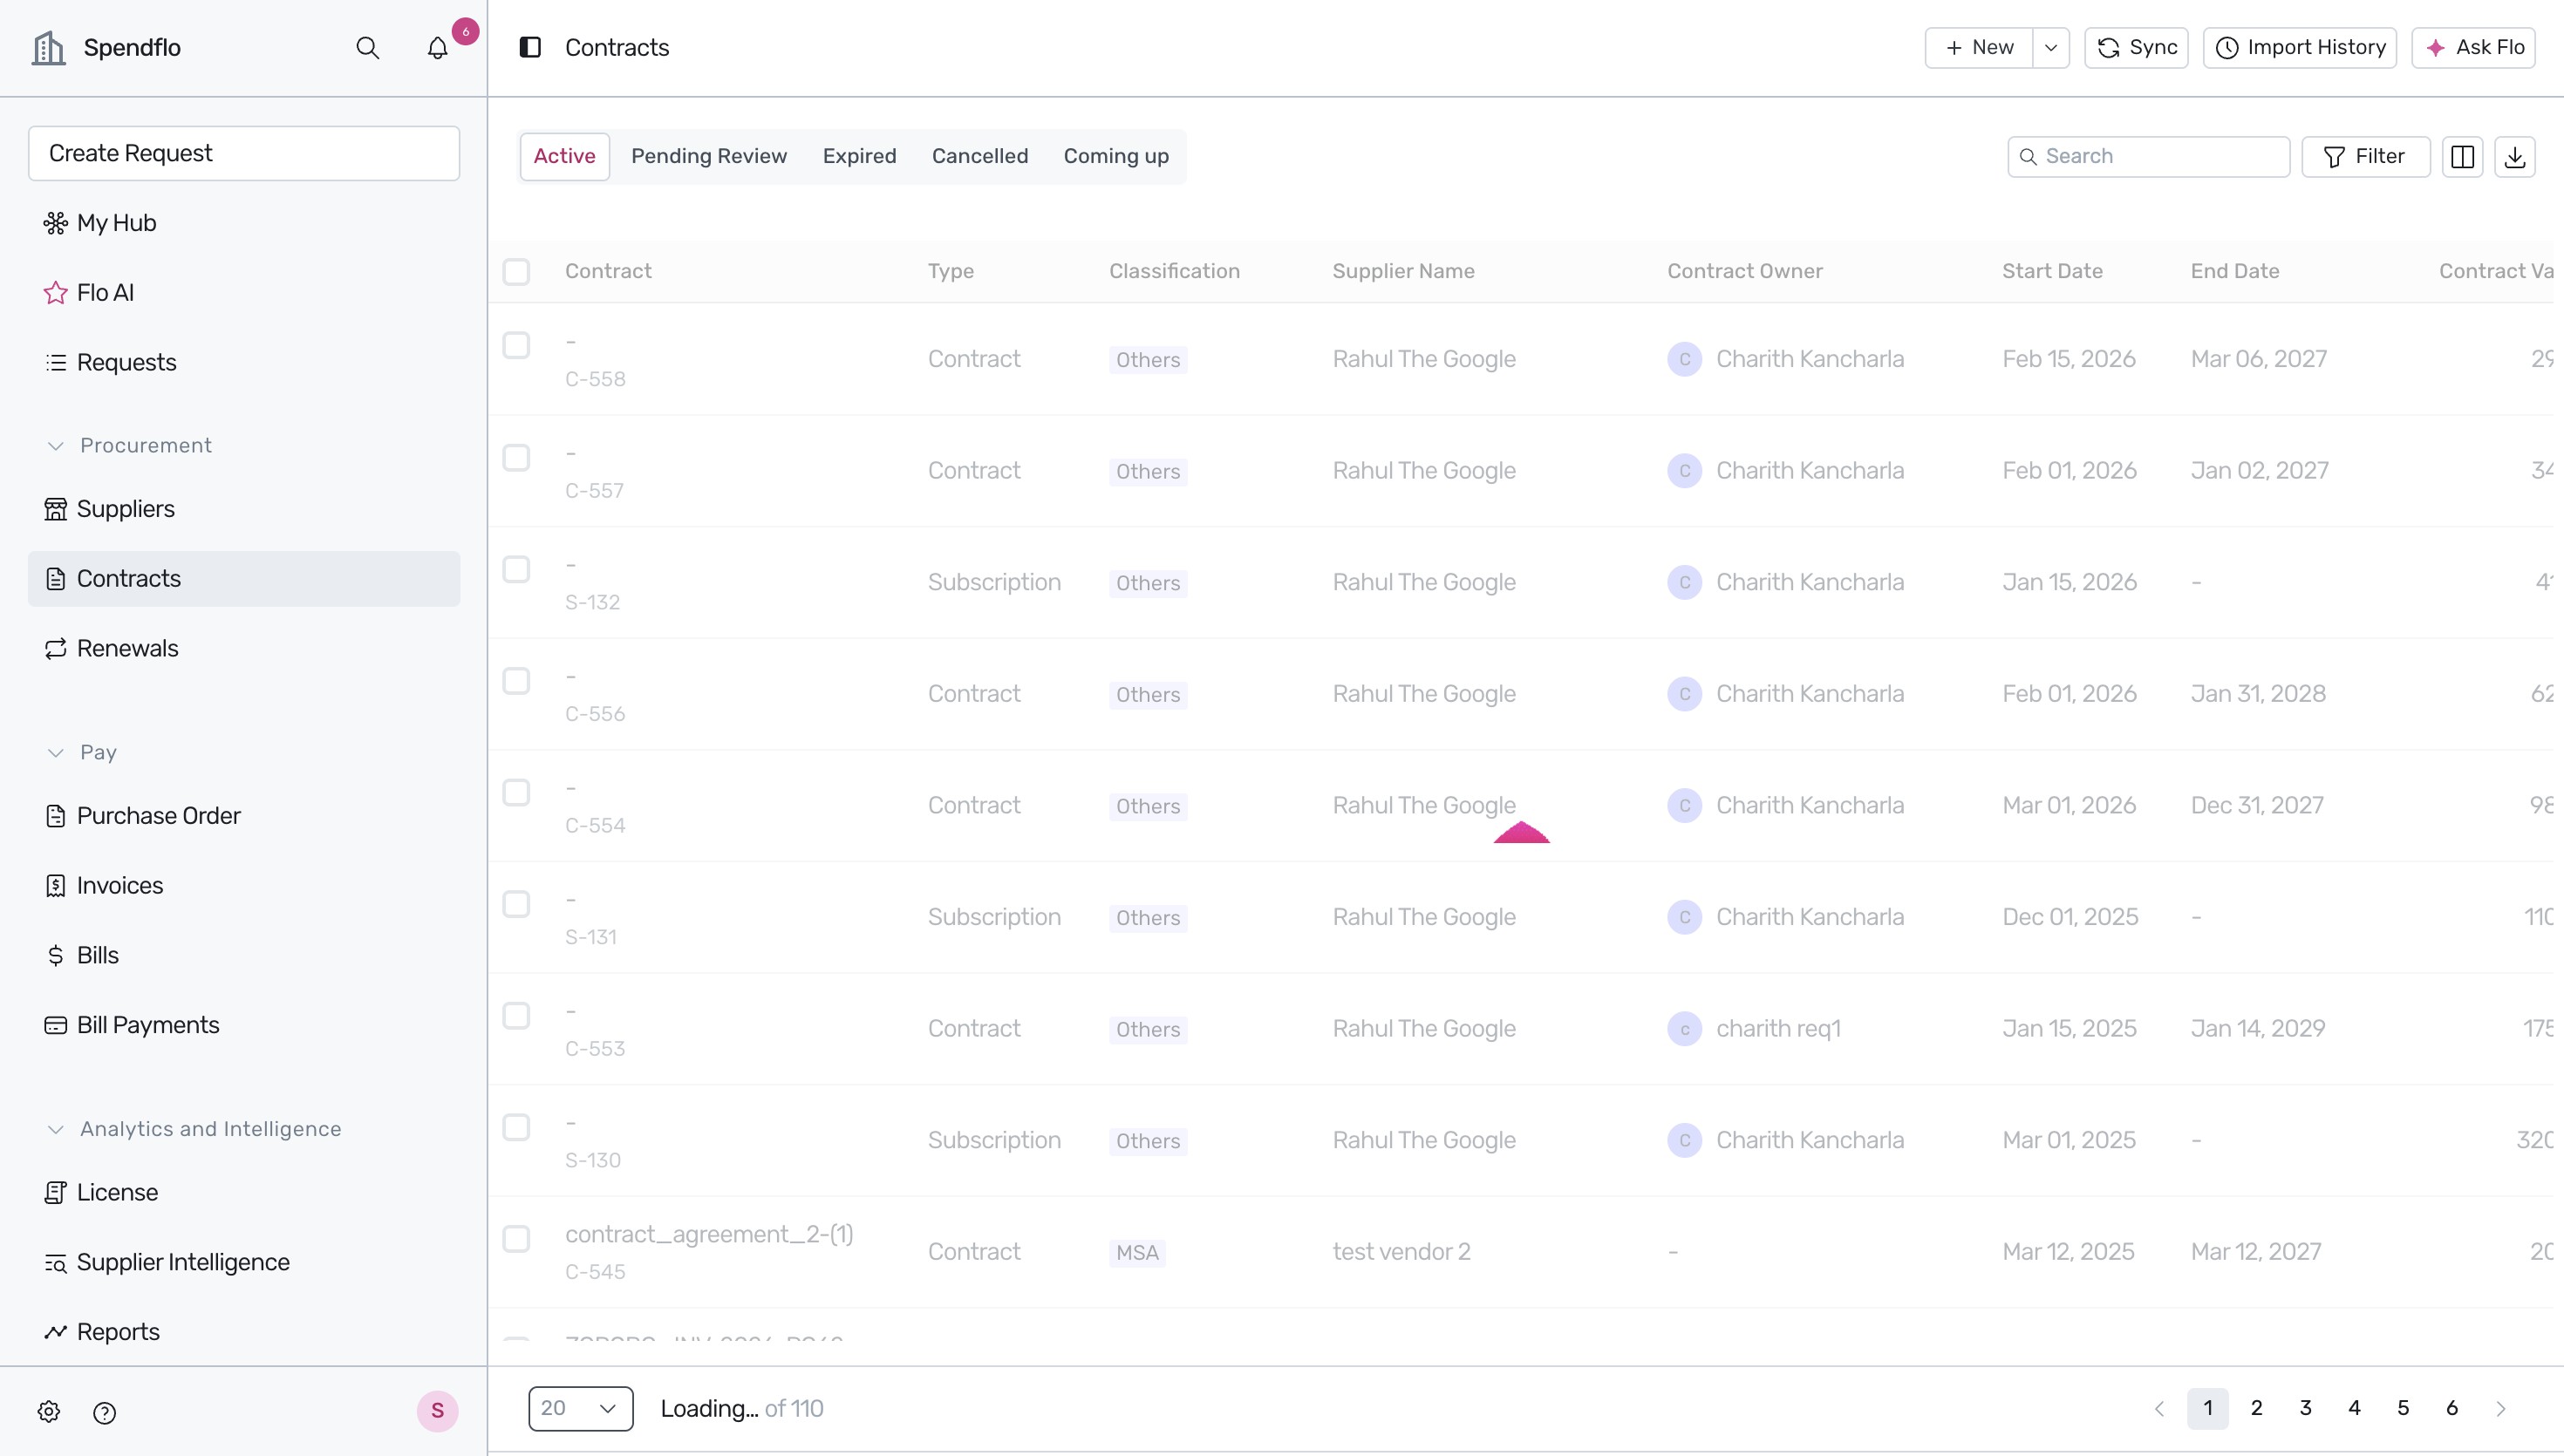Click owner charith req1

(x=1778, y=1029)
